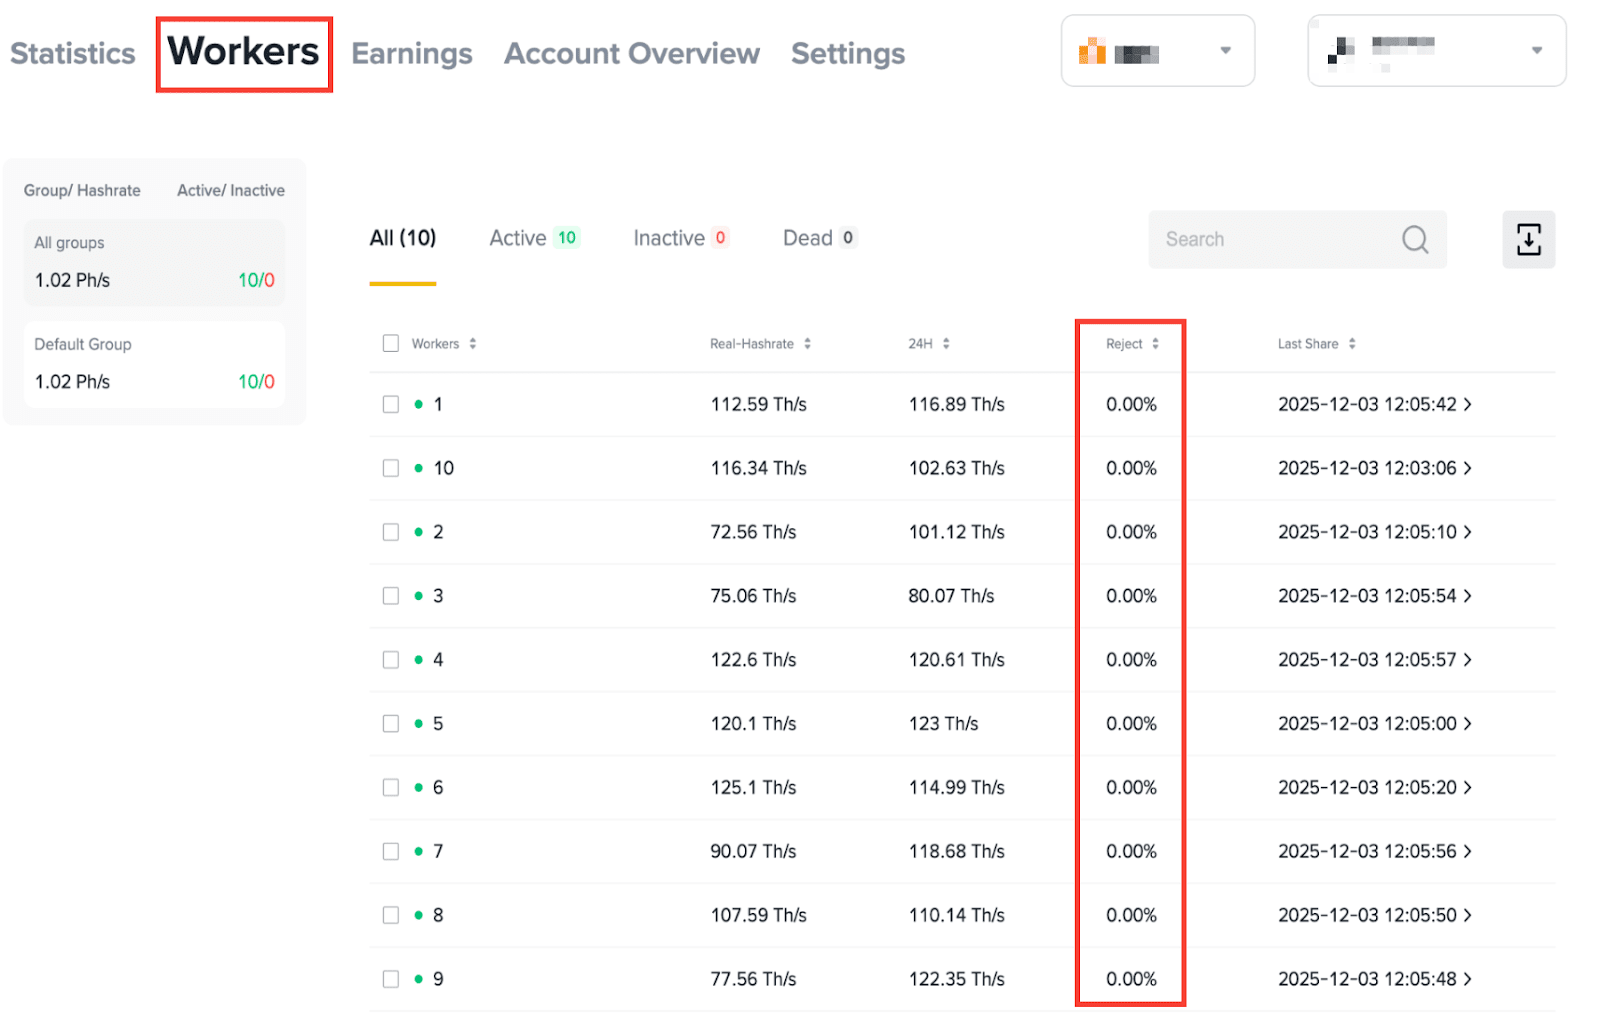This screenshot has width=1600, height=1016.
Task: Show the All (10) workers filter
Action: (403, 238)
